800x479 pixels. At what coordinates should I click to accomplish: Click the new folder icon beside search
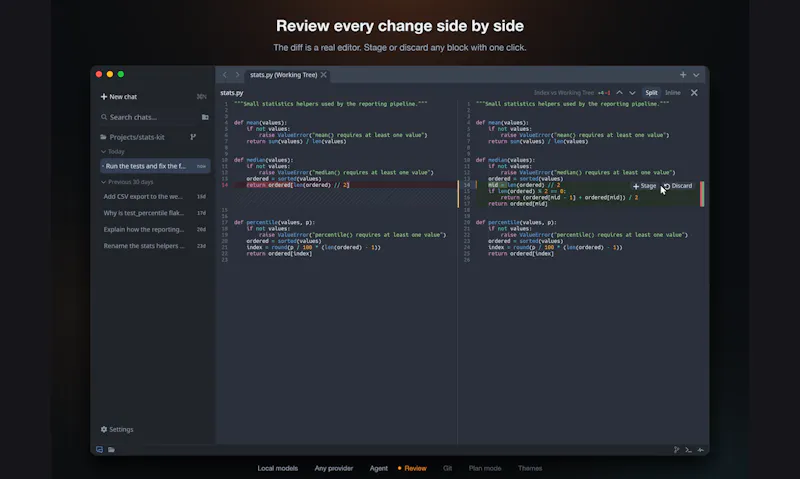click(205, 117)
